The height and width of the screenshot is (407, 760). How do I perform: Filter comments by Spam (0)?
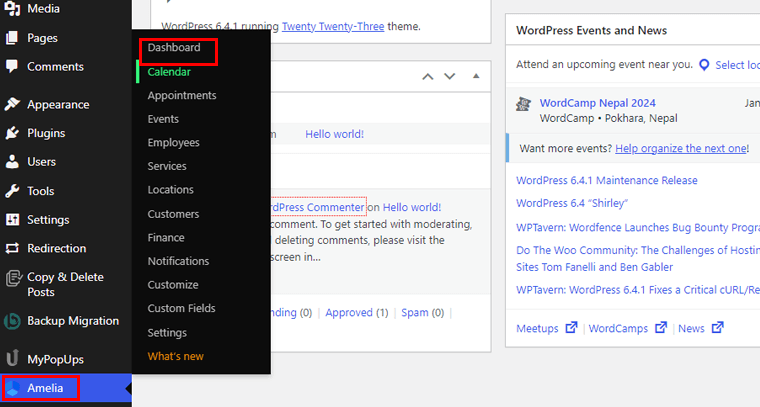pyautogui.click(x=423, y=313)
